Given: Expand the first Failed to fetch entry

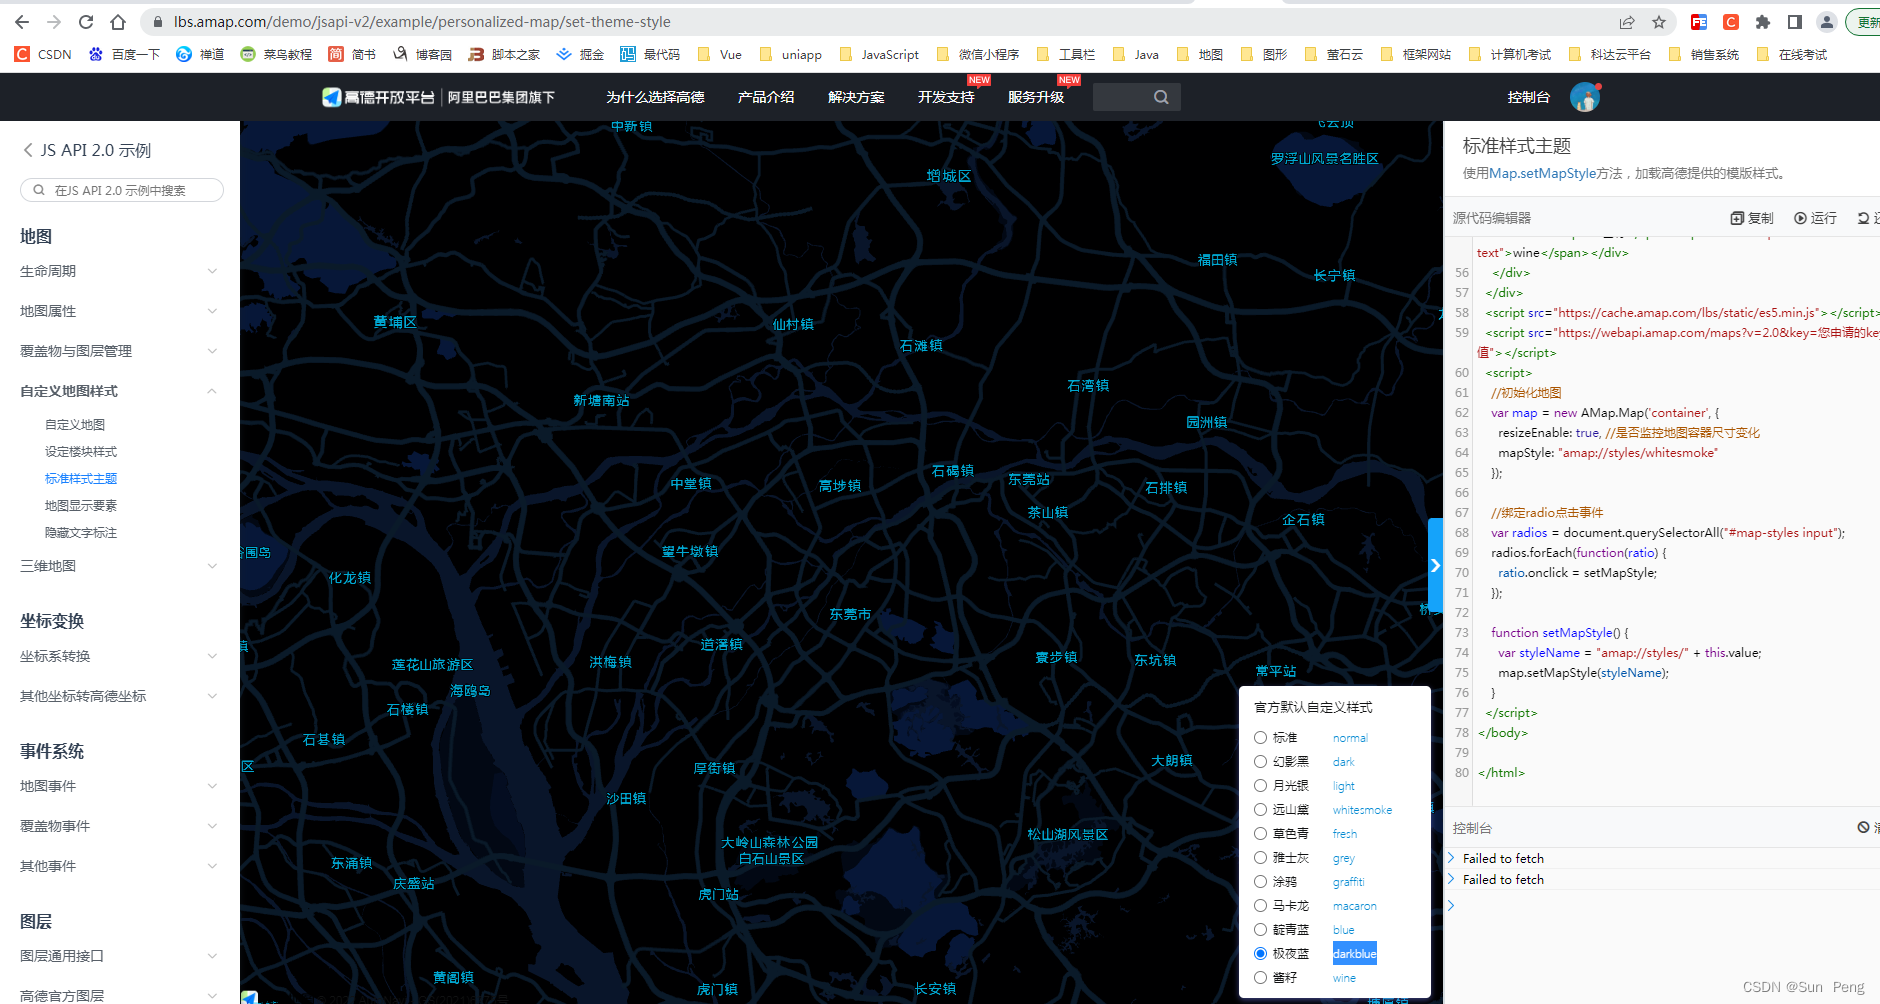Looking at the screenshot, I should coord(1451,858).
